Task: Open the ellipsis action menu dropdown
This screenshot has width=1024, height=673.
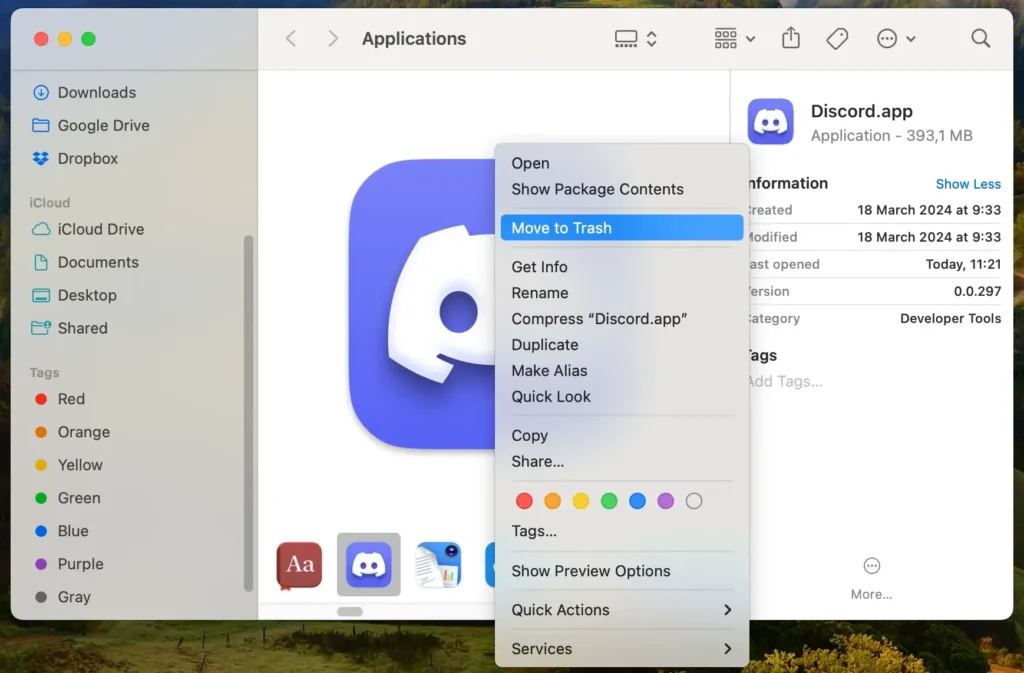Action: point(895,39)
